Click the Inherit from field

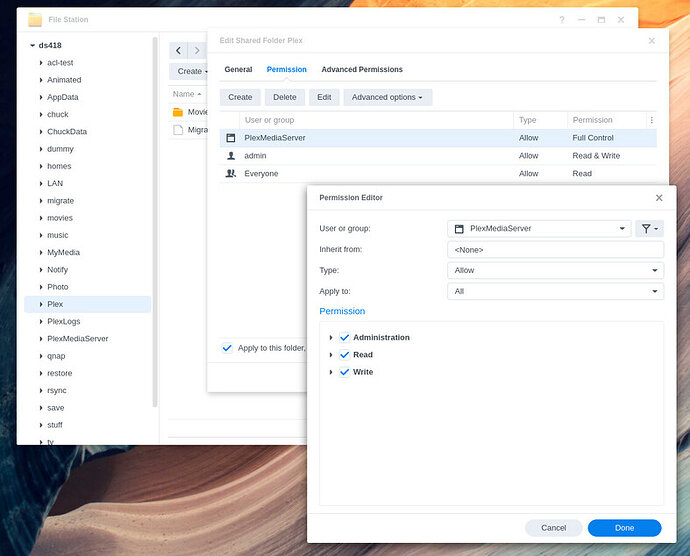coord(555,250)
